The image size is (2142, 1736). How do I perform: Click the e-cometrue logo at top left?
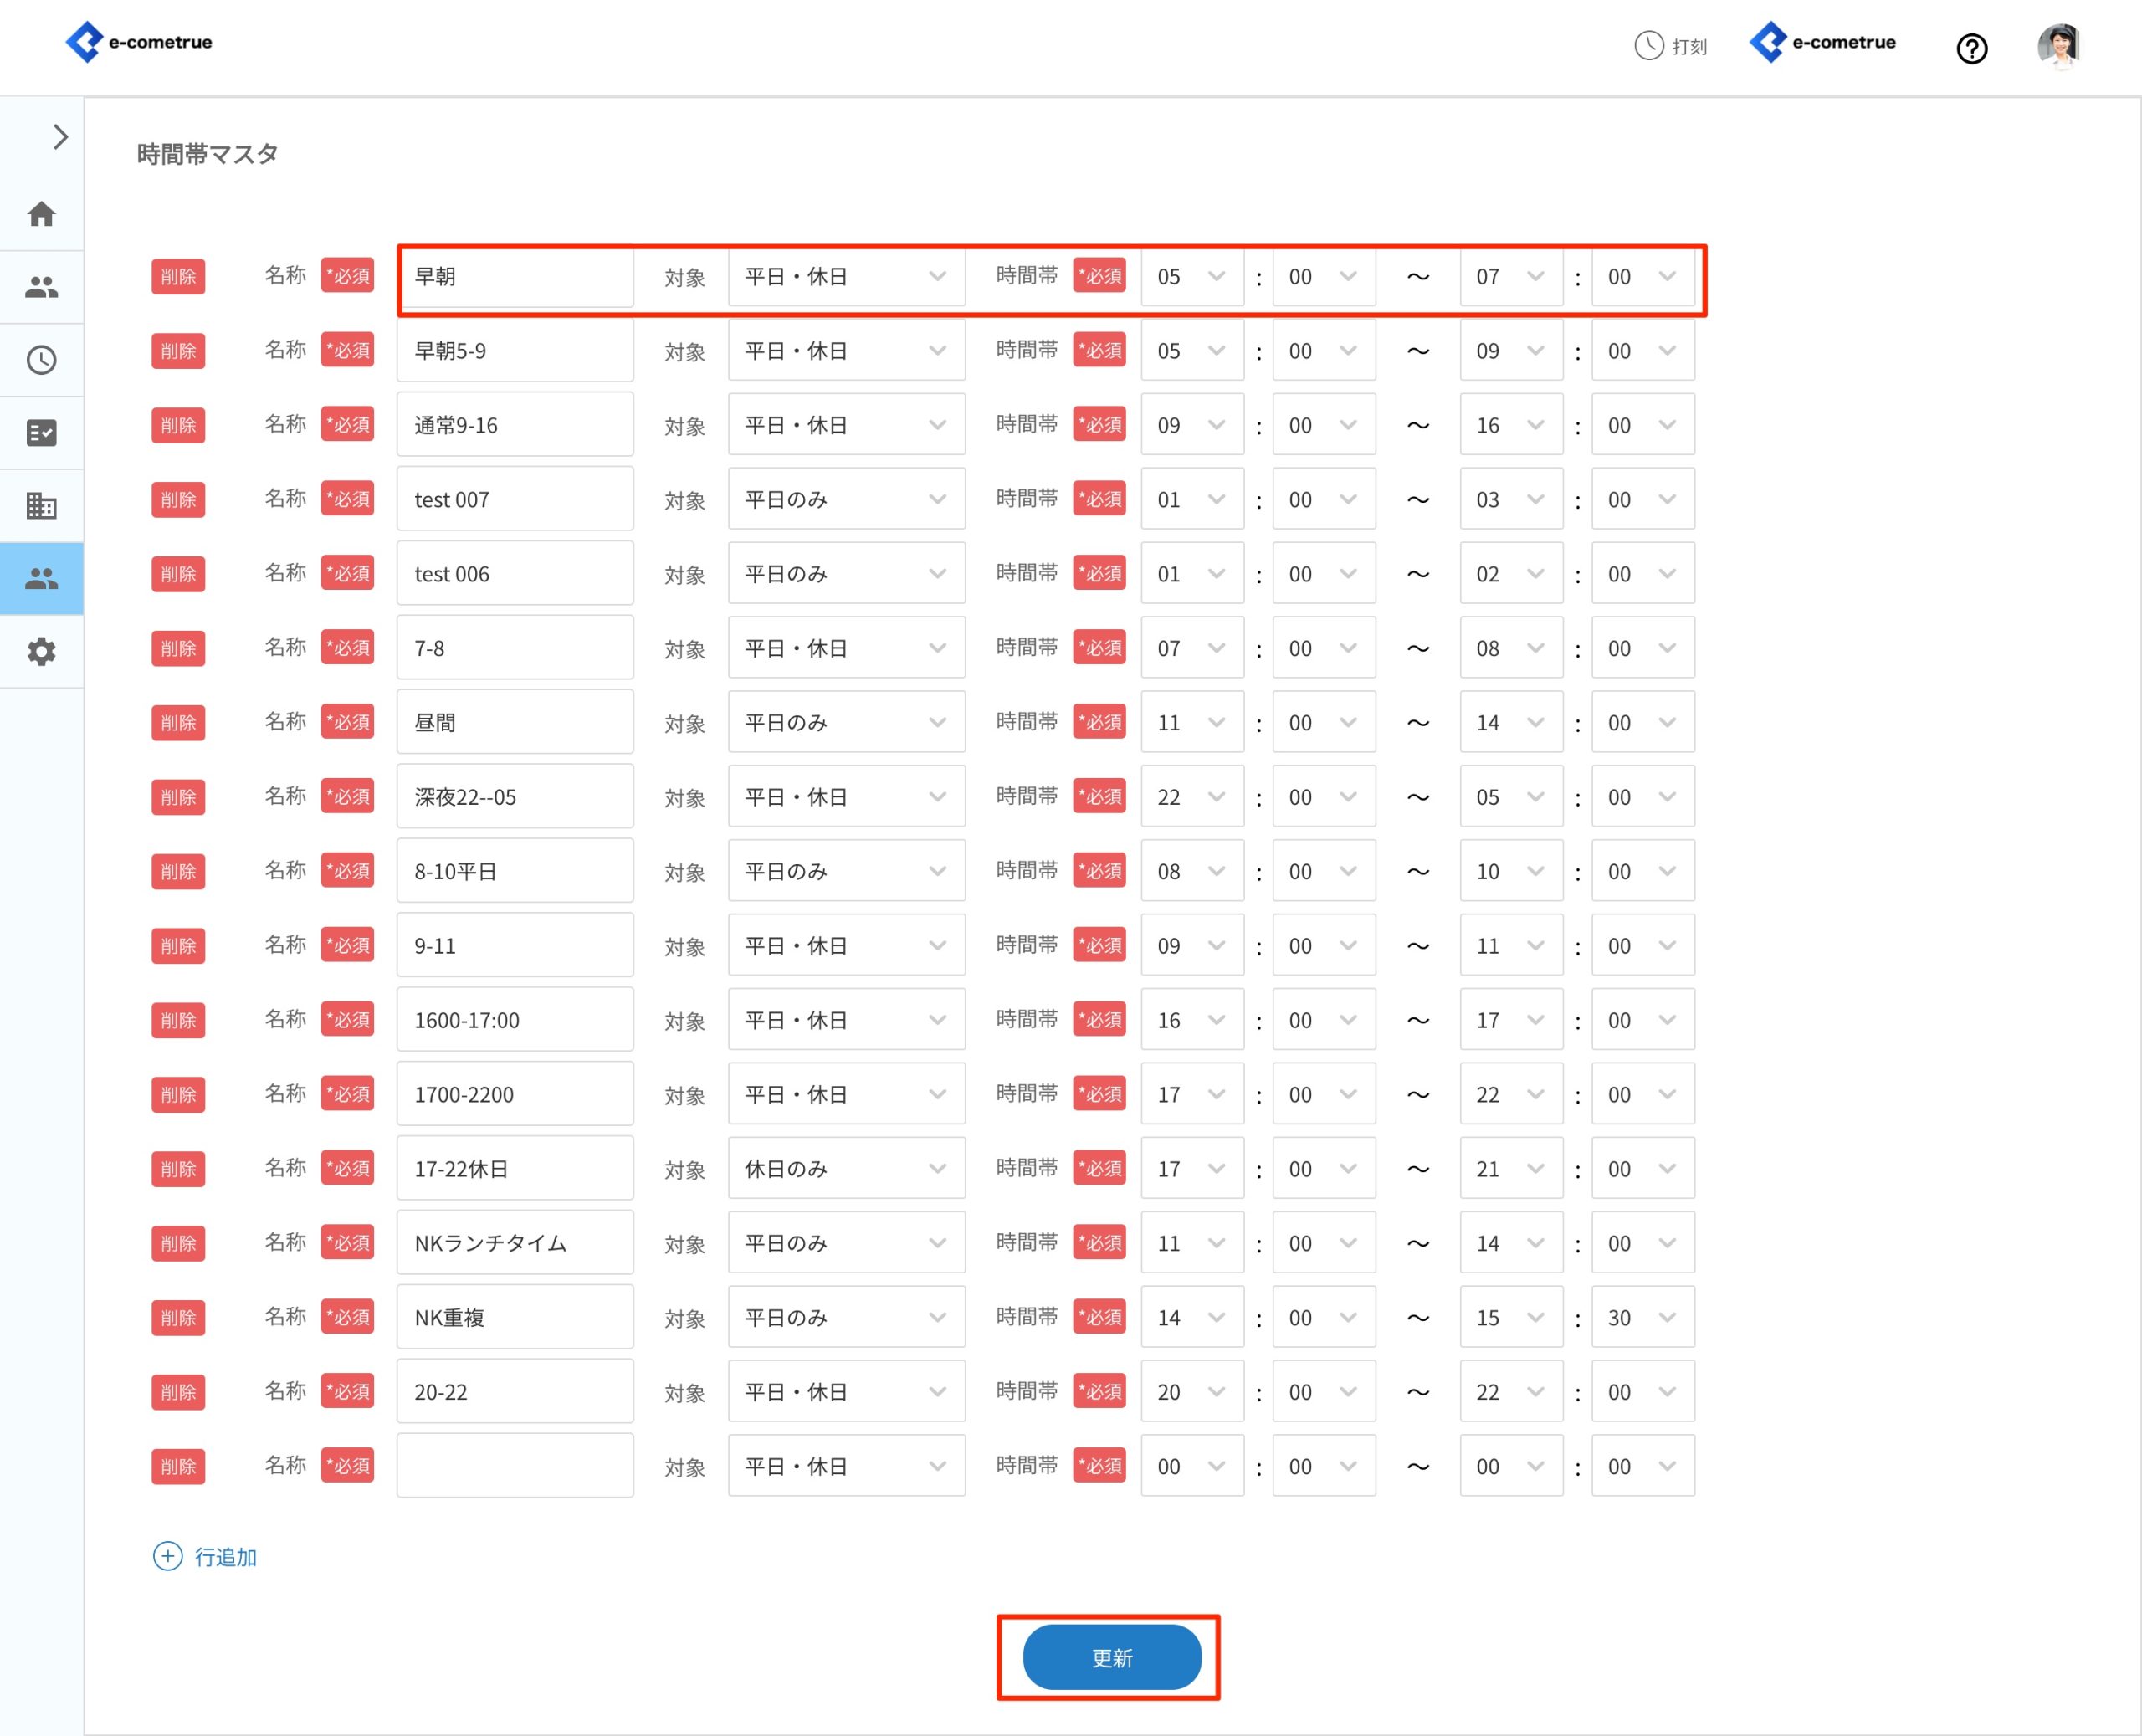[x=139, y=42]
